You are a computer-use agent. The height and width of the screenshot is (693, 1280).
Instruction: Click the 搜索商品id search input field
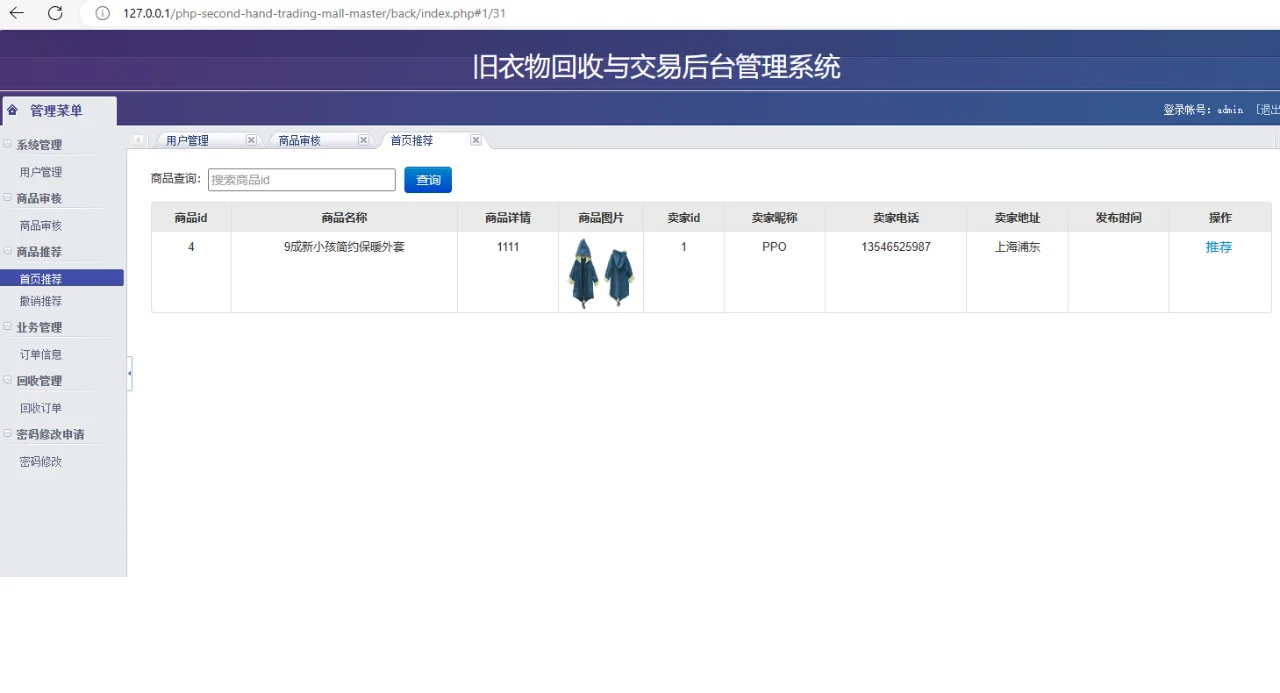click(x=300, y=180)
